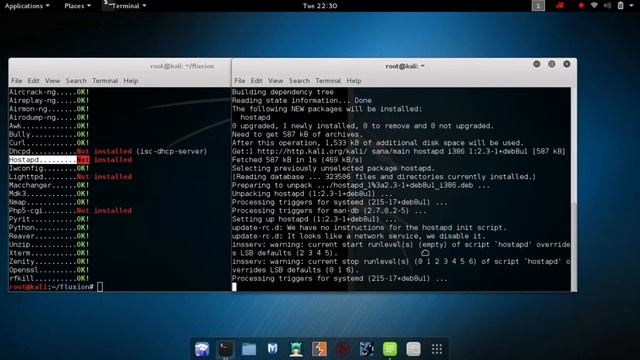
Task: Open the Wi-Fi network indicator
Action: 594,6
